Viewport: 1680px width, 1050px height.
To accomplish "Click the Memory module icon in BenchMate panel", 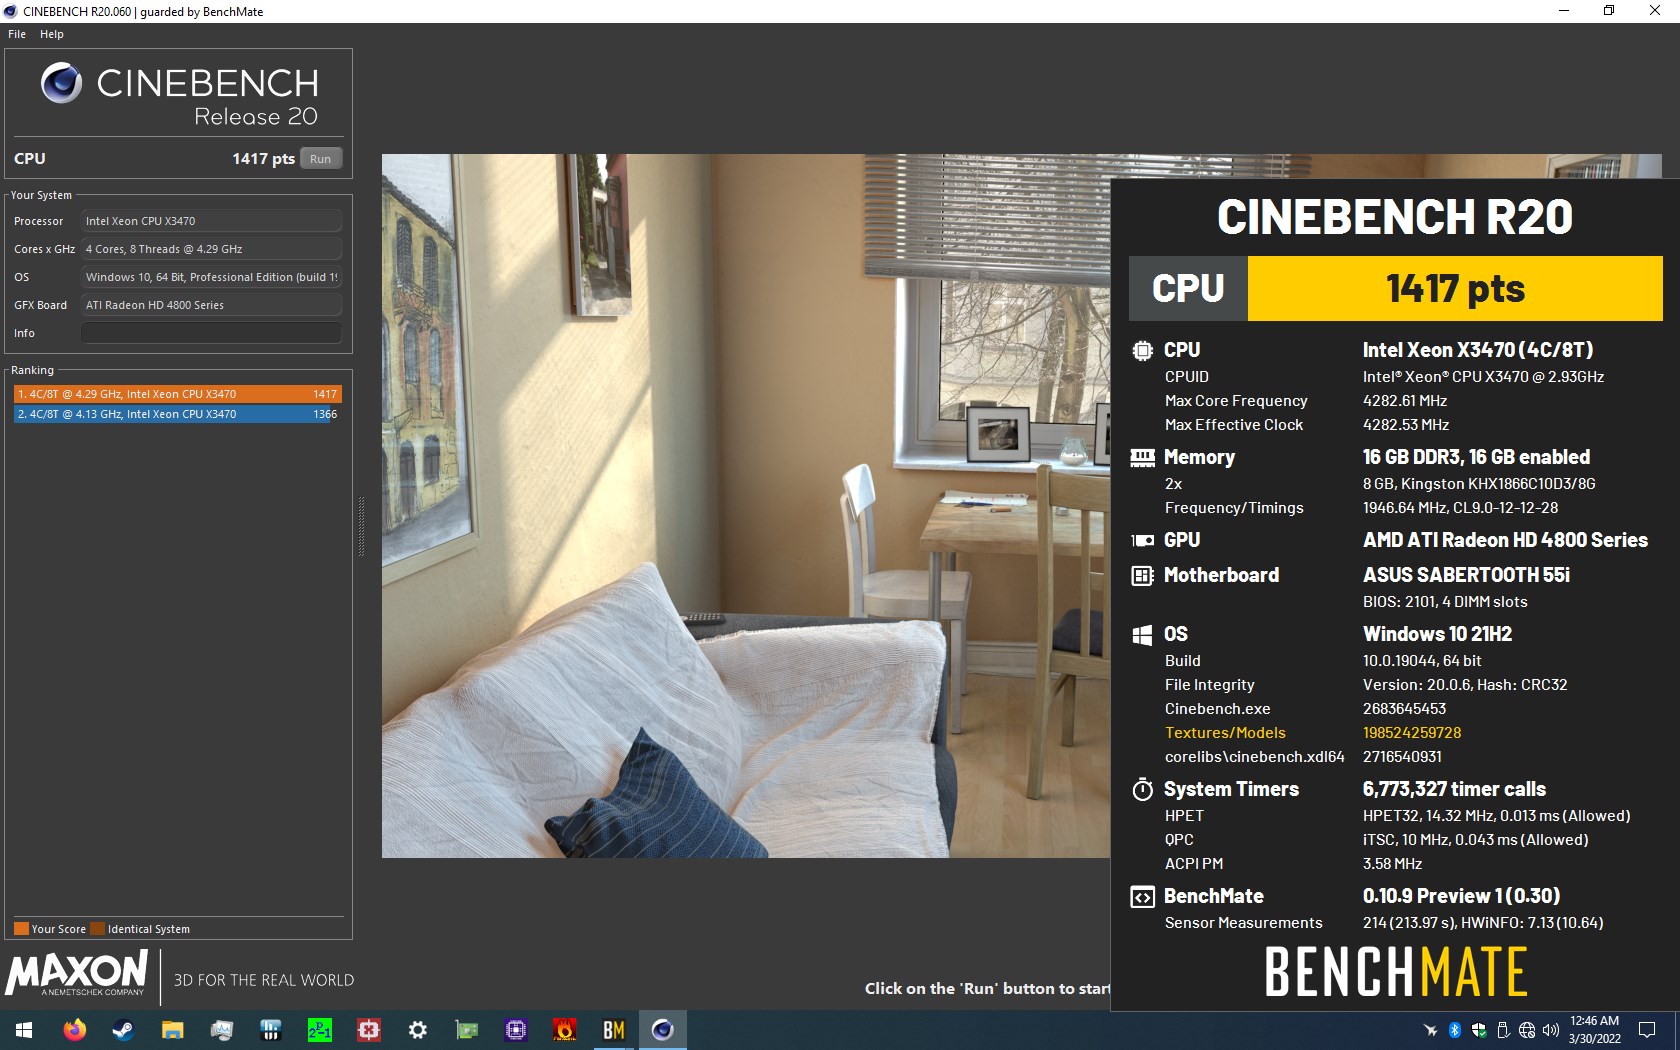I will coord(1142,457).
